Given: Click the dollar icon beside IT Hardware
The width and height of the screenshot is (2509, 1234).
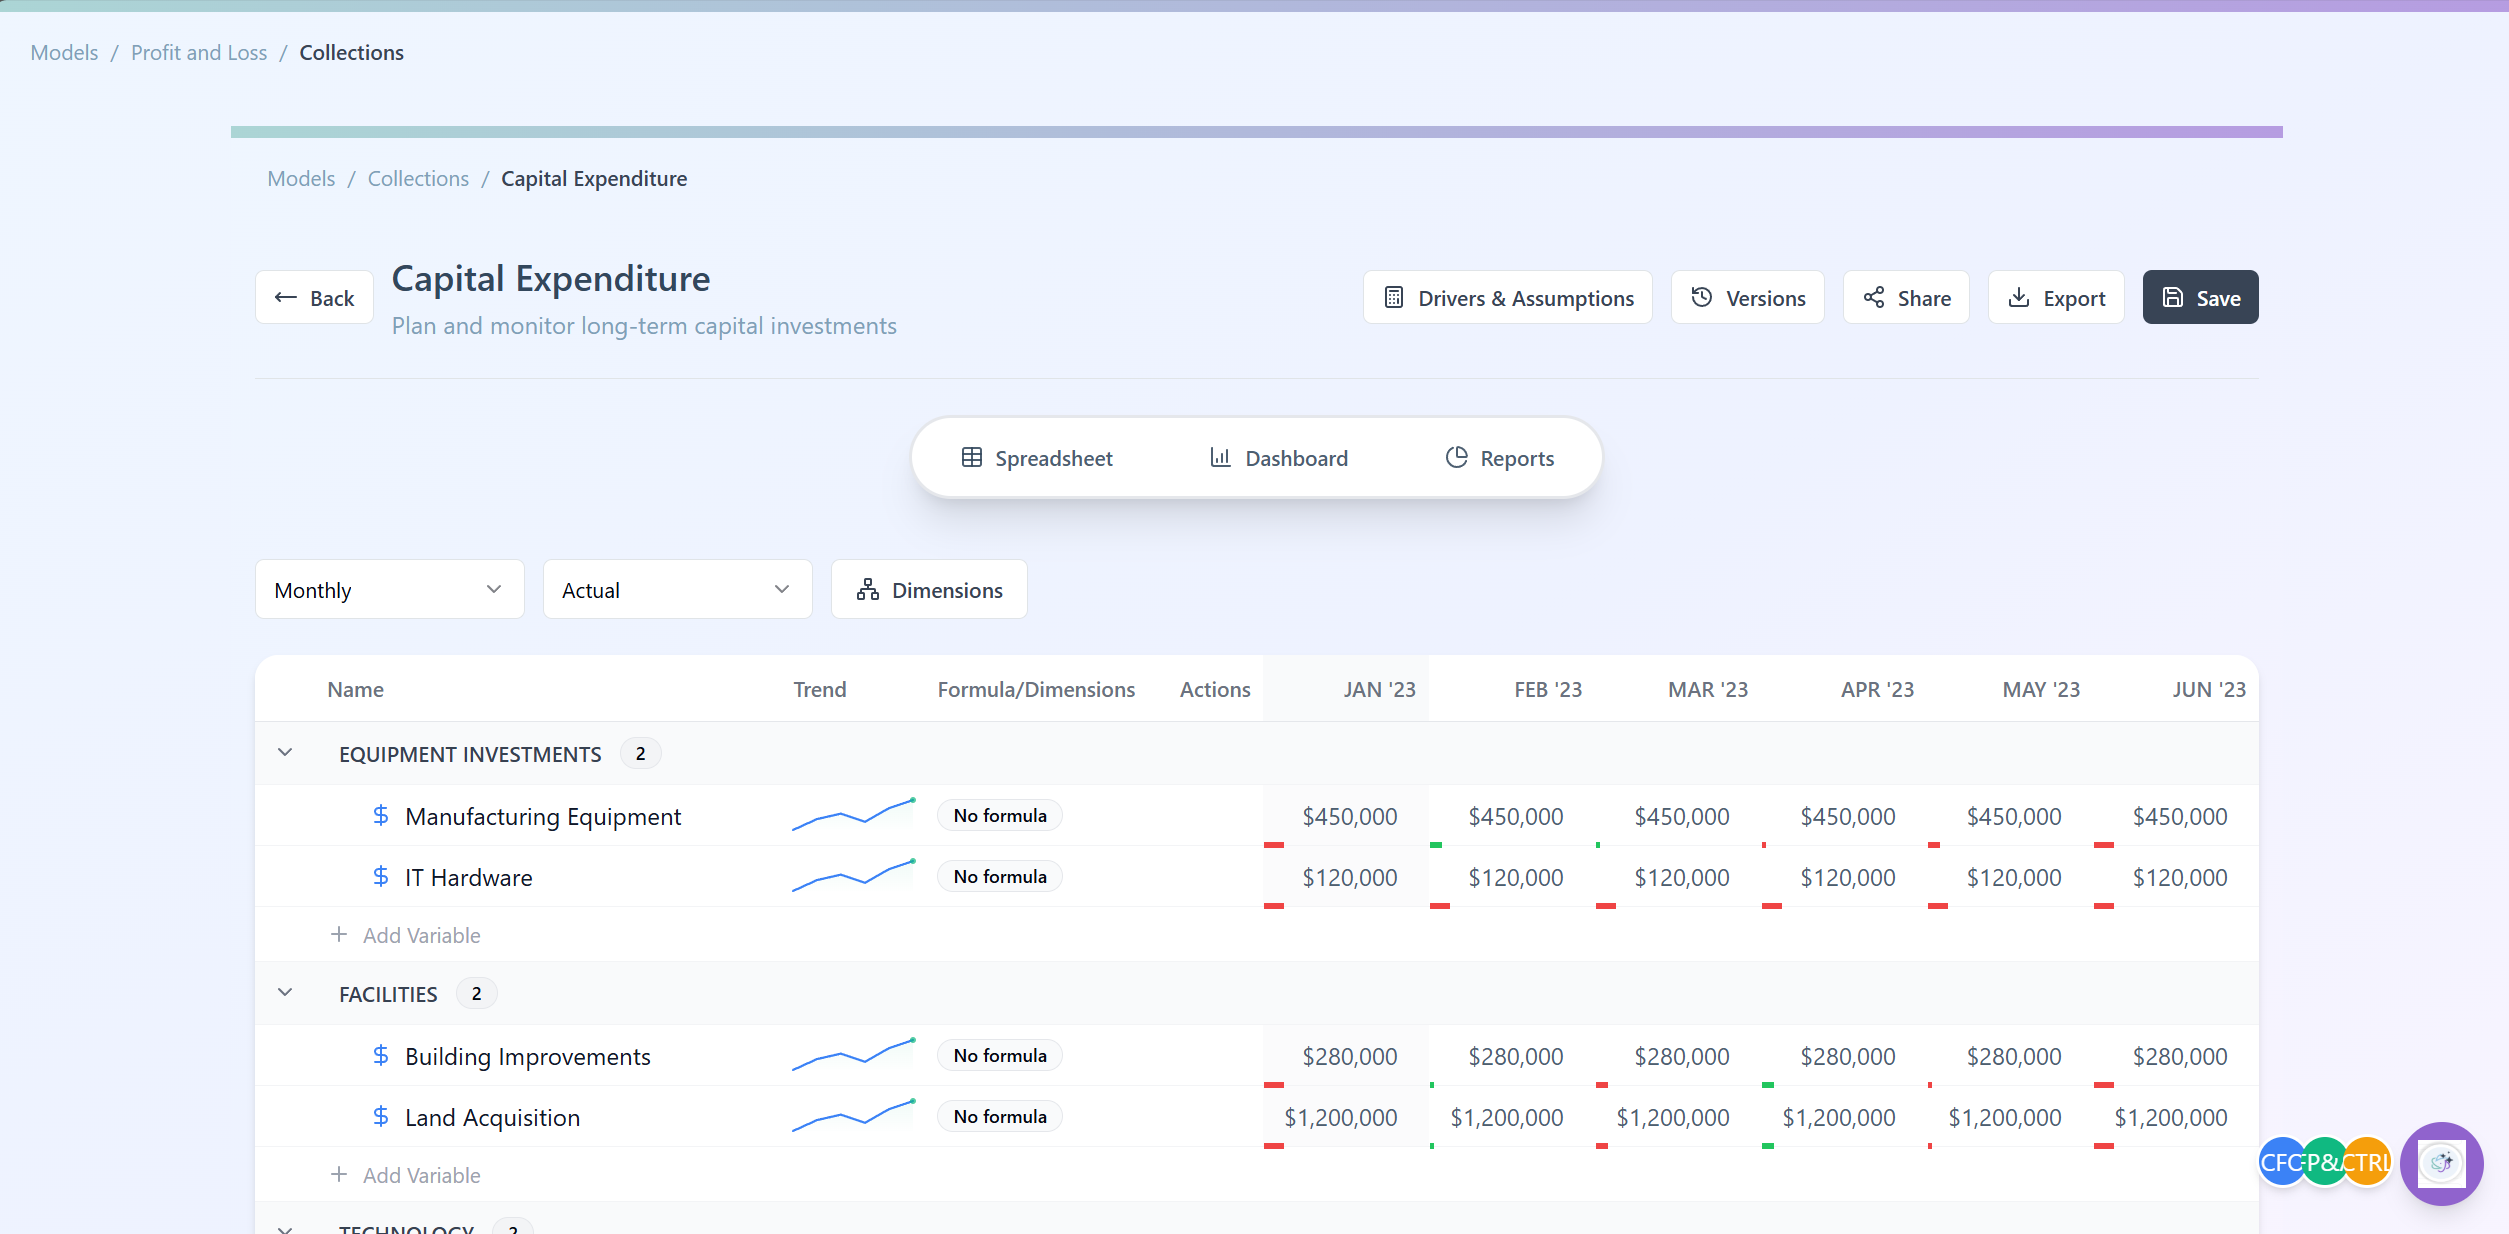Looking at the screenshot, I should coord(380,877).
